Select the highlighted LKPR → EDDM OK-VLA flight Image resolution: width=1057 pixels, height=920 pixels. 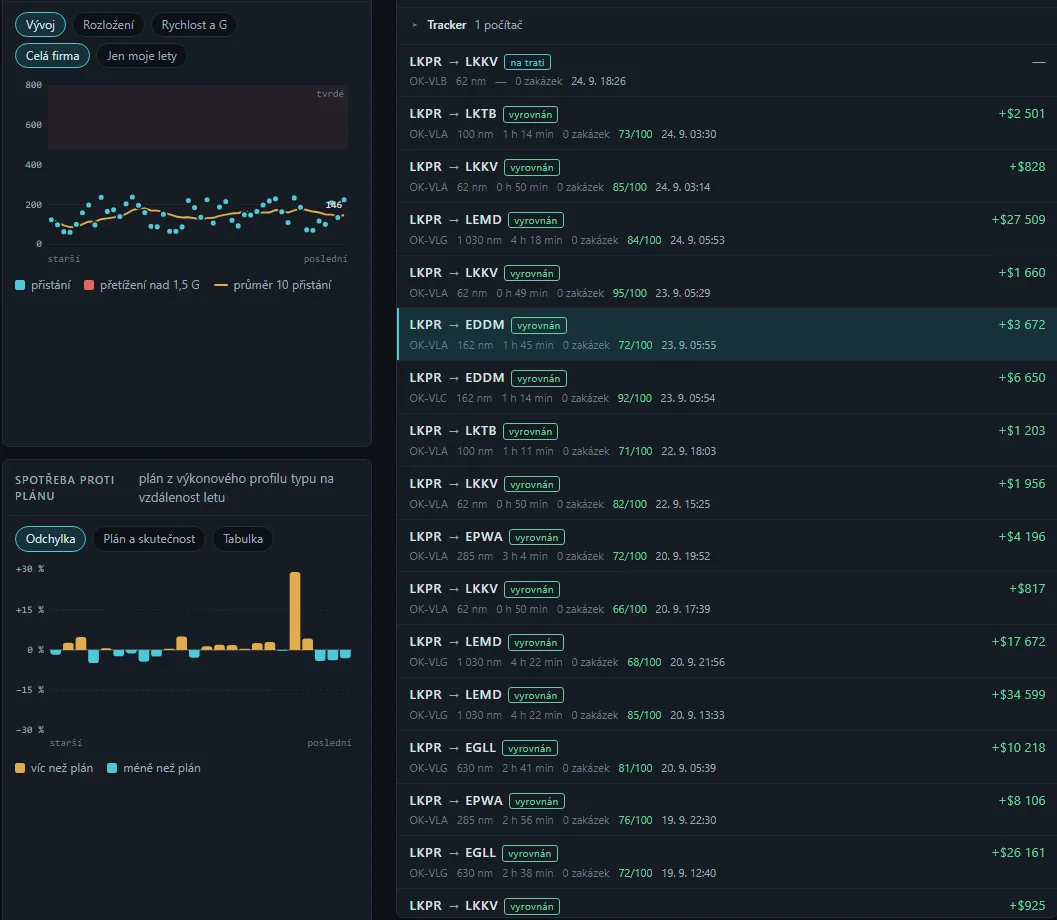pos(727,334)
